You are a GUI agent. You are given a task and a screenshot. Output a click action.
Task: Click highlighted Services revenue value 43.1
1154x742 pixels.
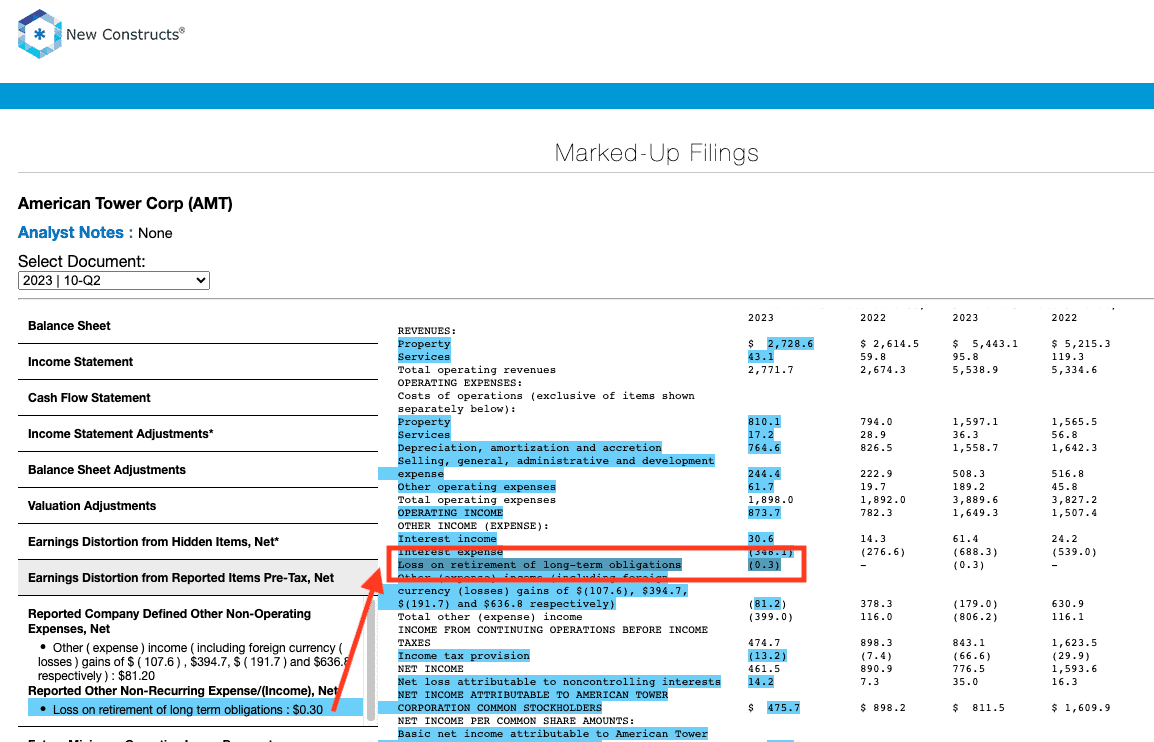point(761,357)
